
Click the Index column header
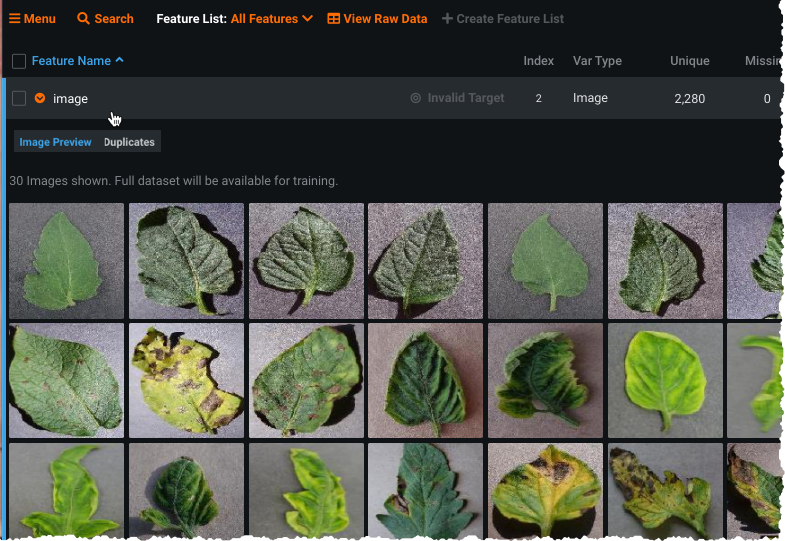point(538,61)
